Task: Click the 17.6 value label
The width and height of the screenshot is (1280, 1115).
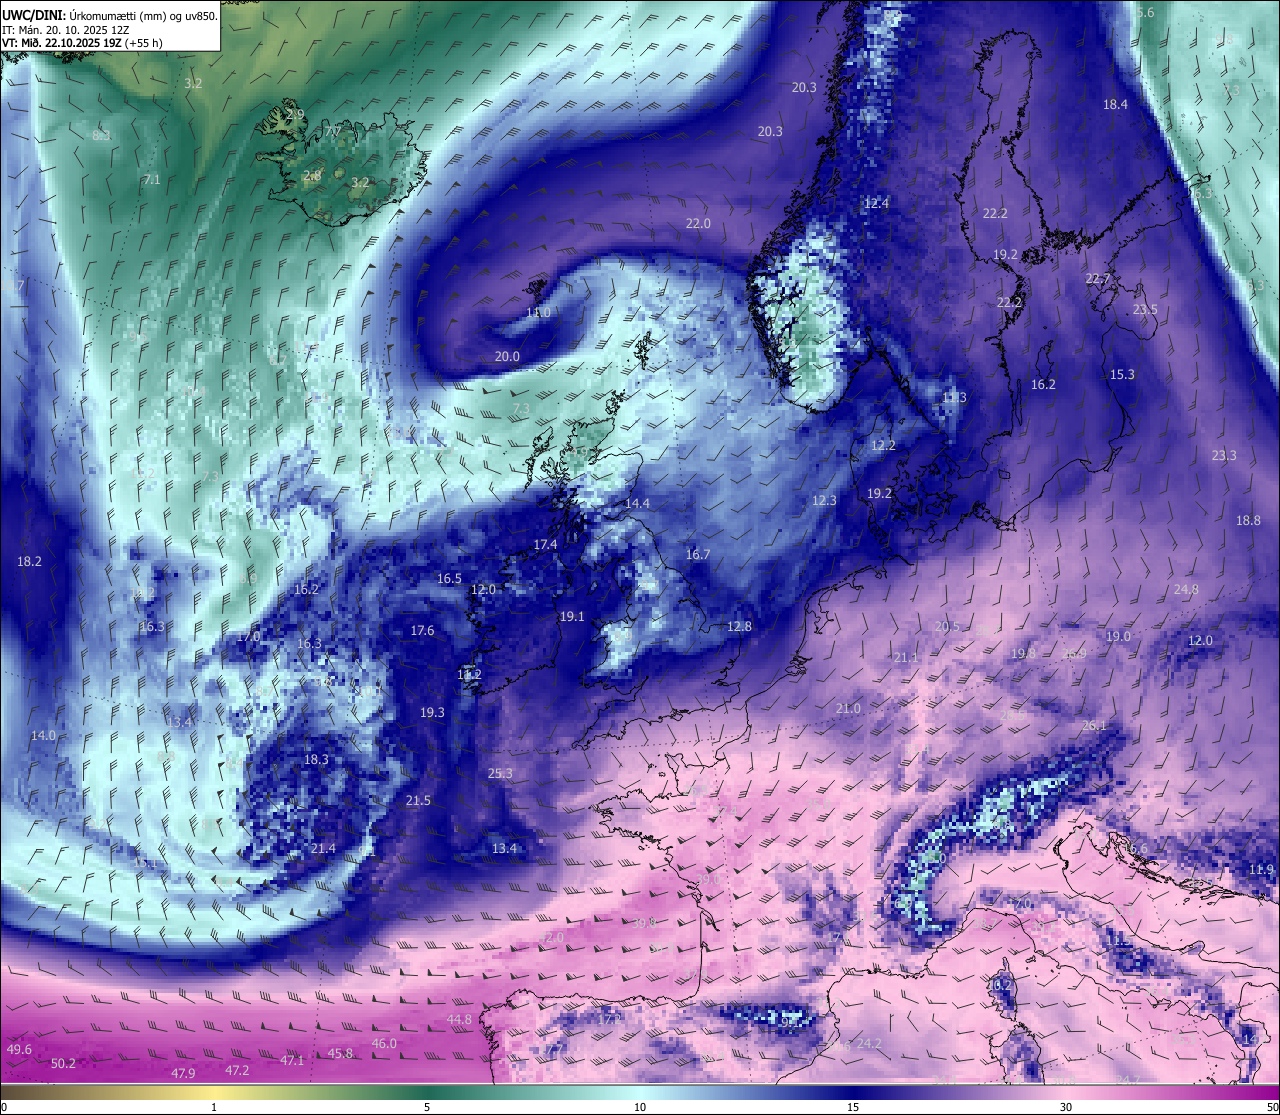Action: click(x=422, y=631)
